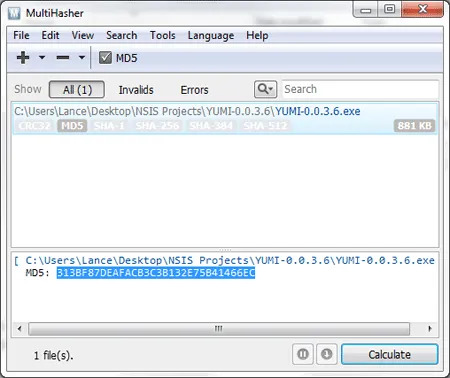Open the add-files dropdown arrow
450x378 pixels.
pos(42,58)
